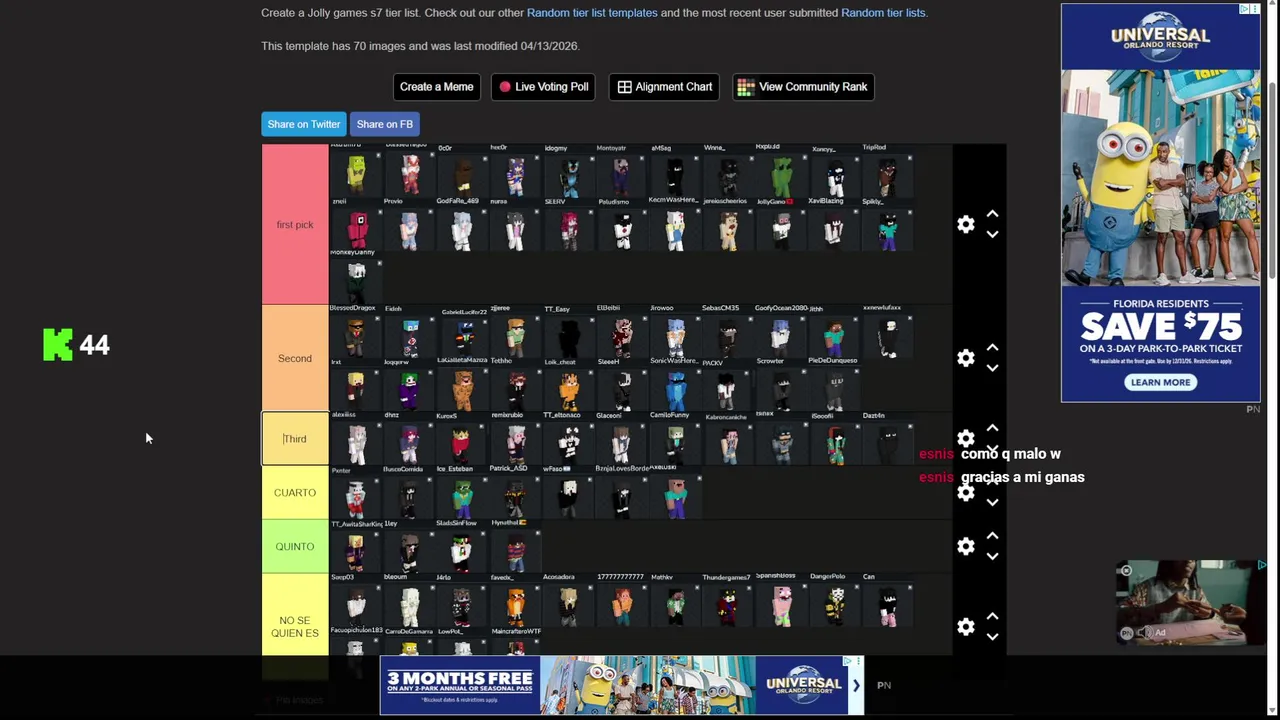Viewport: 1280px width, 720px height.
Task: Click Learn More in the Universal ad
Action: (1160, 382)
